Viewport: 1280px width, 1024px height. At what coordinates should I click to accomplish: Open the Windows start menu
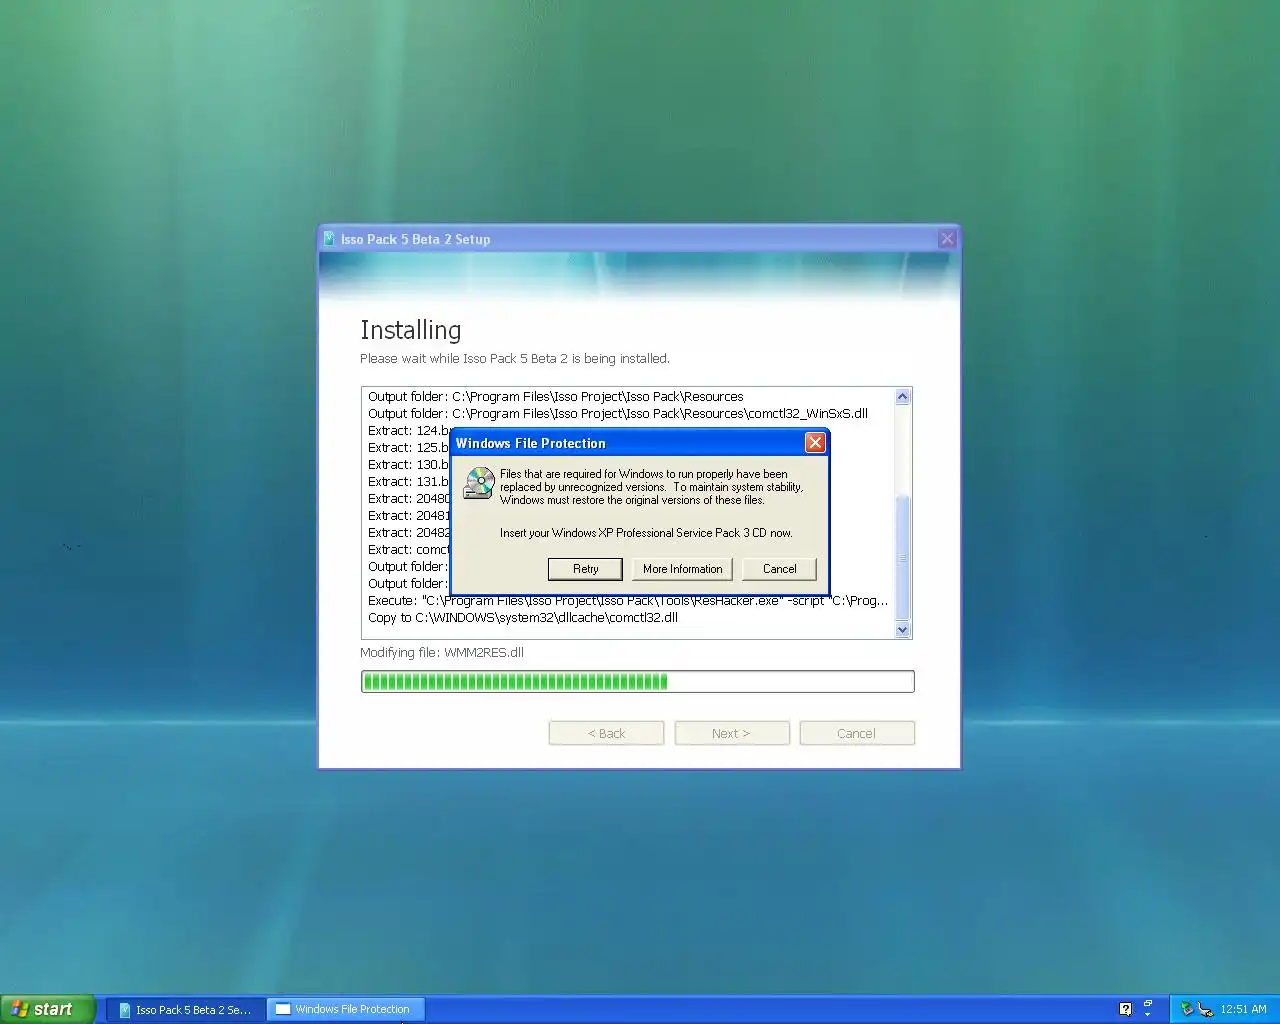pyautogui.click(x=48, y=1009)
